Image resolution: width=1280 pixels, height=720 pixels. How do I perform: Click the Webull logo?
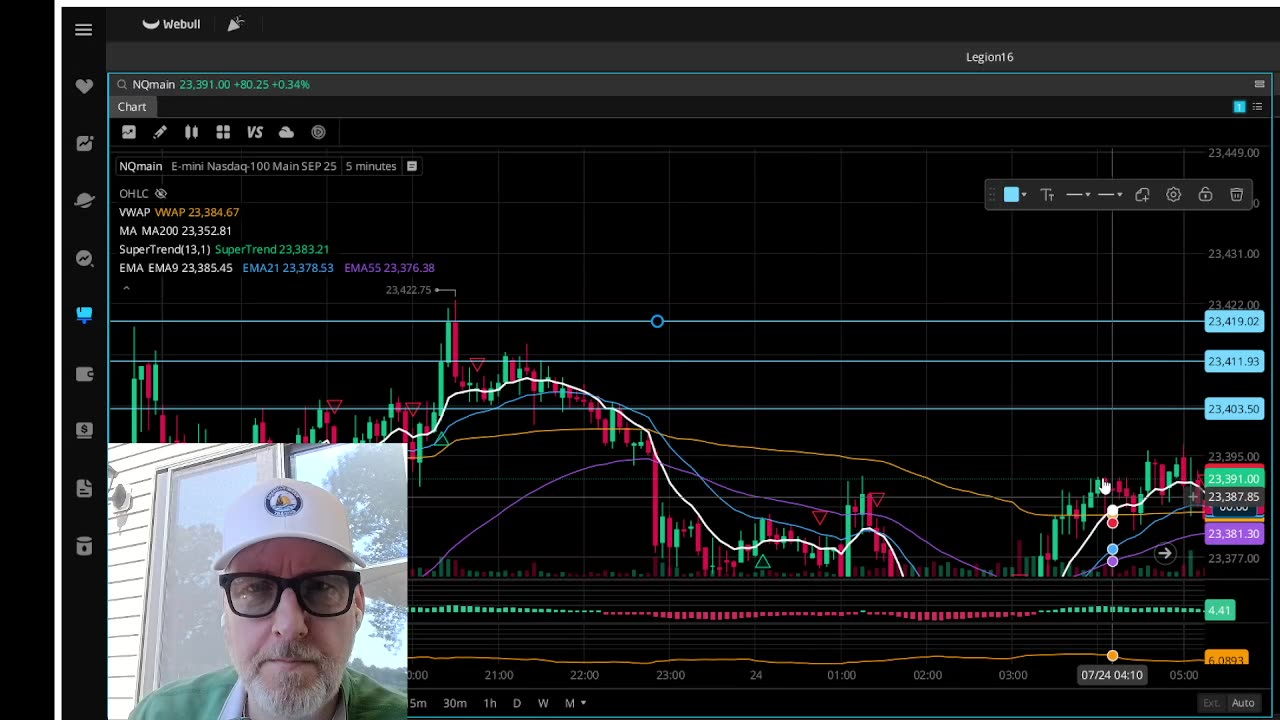[171, 24]
